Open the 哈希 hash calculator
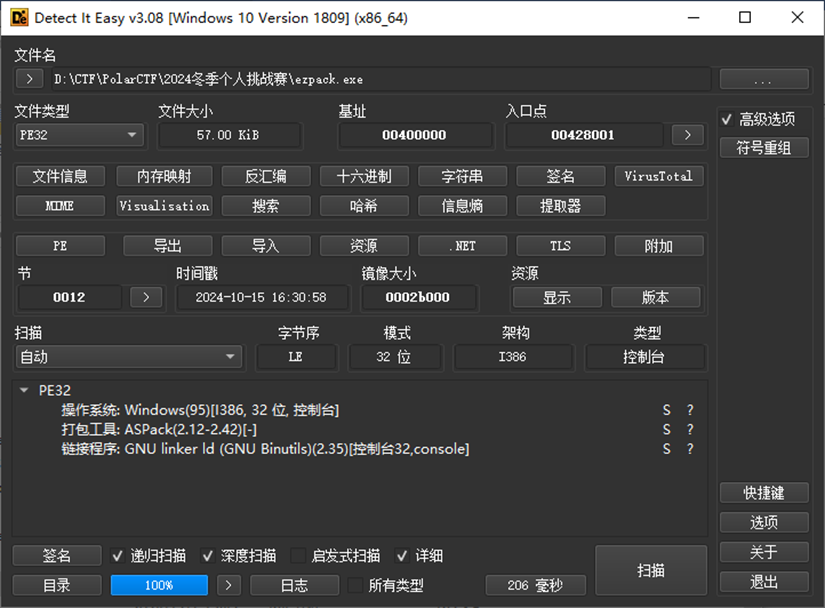825x608 pixels. click(364, 206)
